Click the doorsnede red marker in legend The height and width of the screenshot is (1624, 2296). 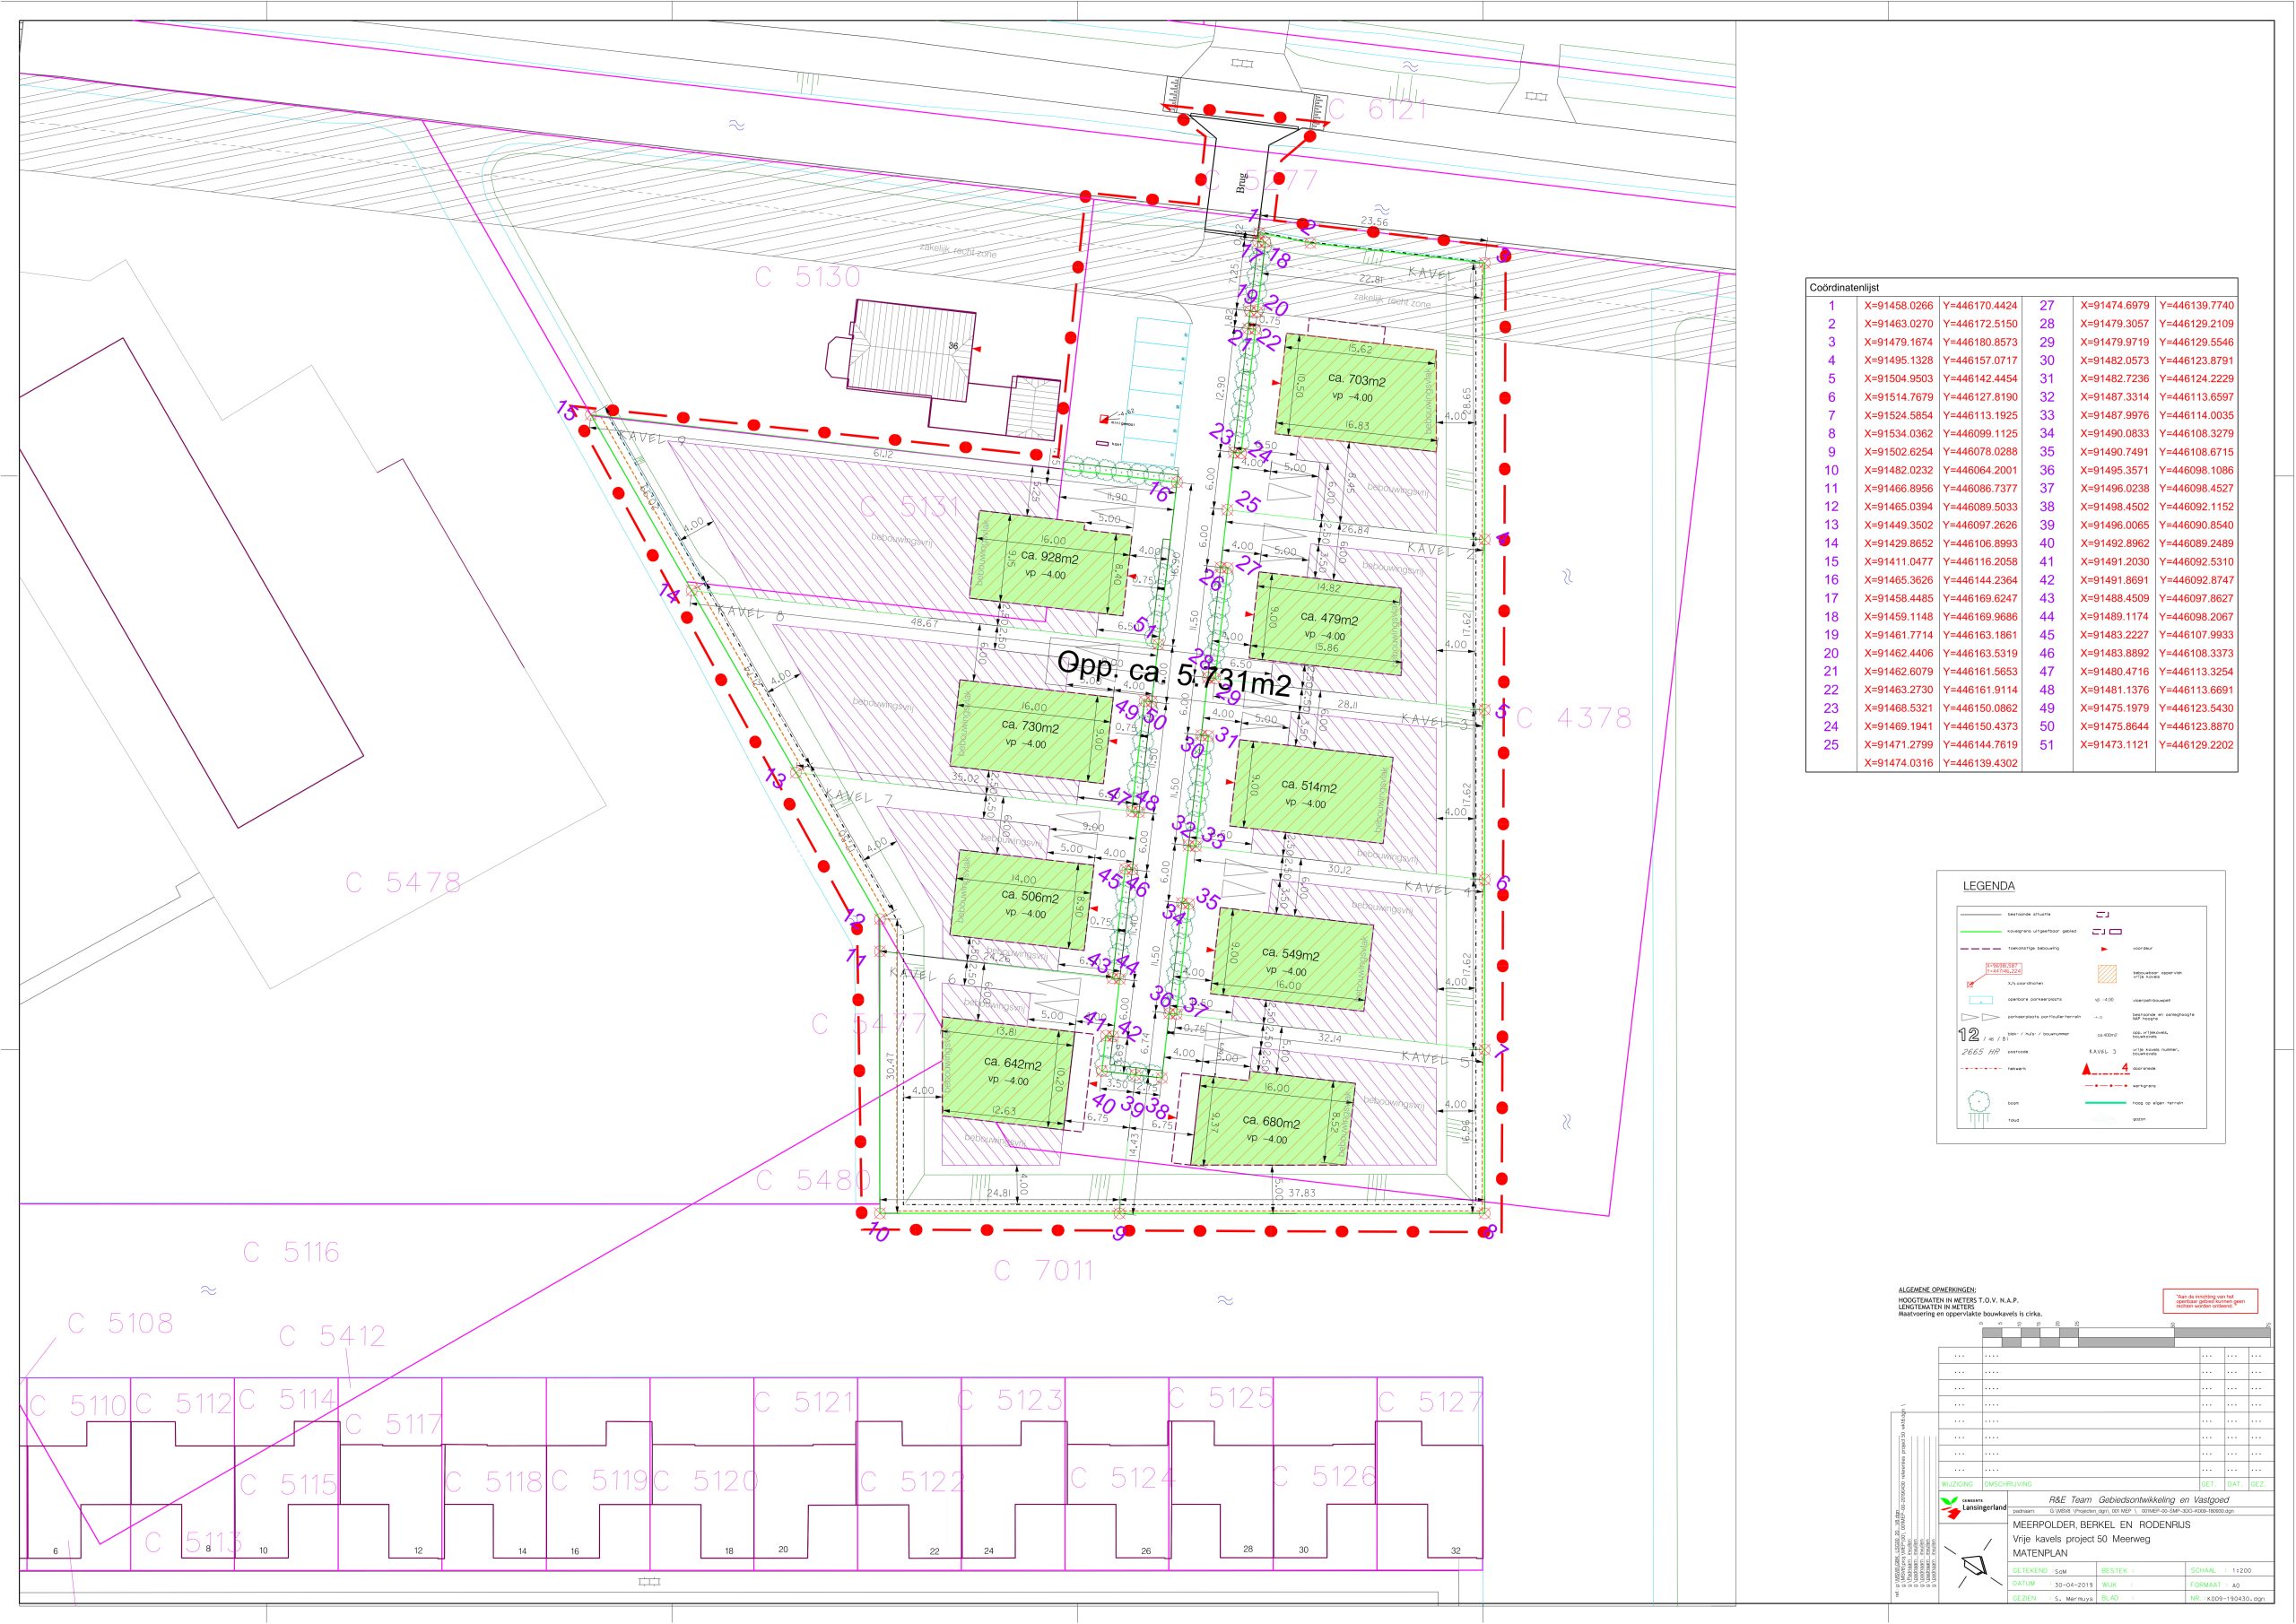(x=2106, y=1069)
